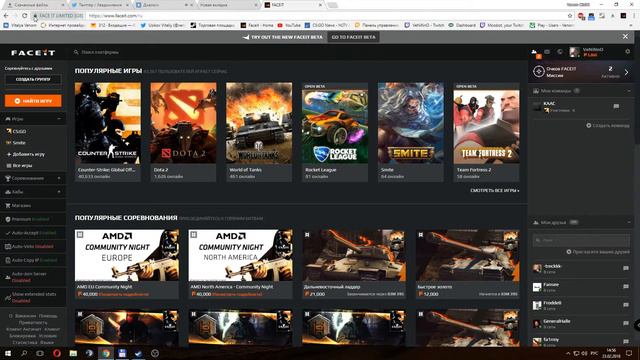The height and width of the screenshot is (360, 640).
Task: Open Chrome from taskbar
Action: (x=106, y=353)
